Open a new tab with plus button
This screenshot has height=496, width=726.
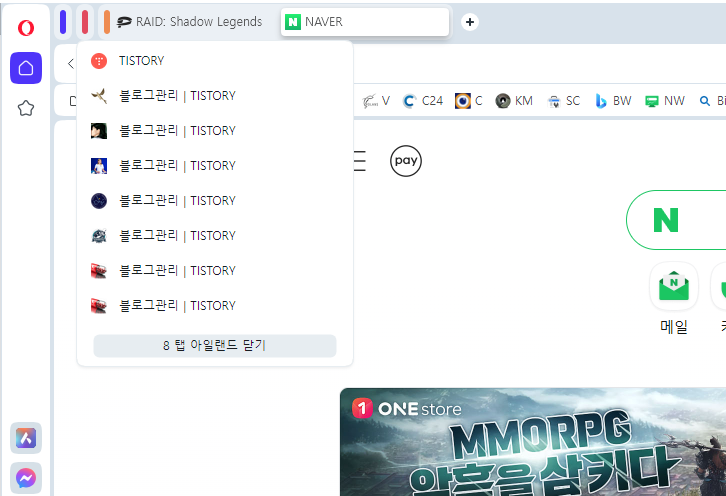pyautogui.click(x=469, y=22)
